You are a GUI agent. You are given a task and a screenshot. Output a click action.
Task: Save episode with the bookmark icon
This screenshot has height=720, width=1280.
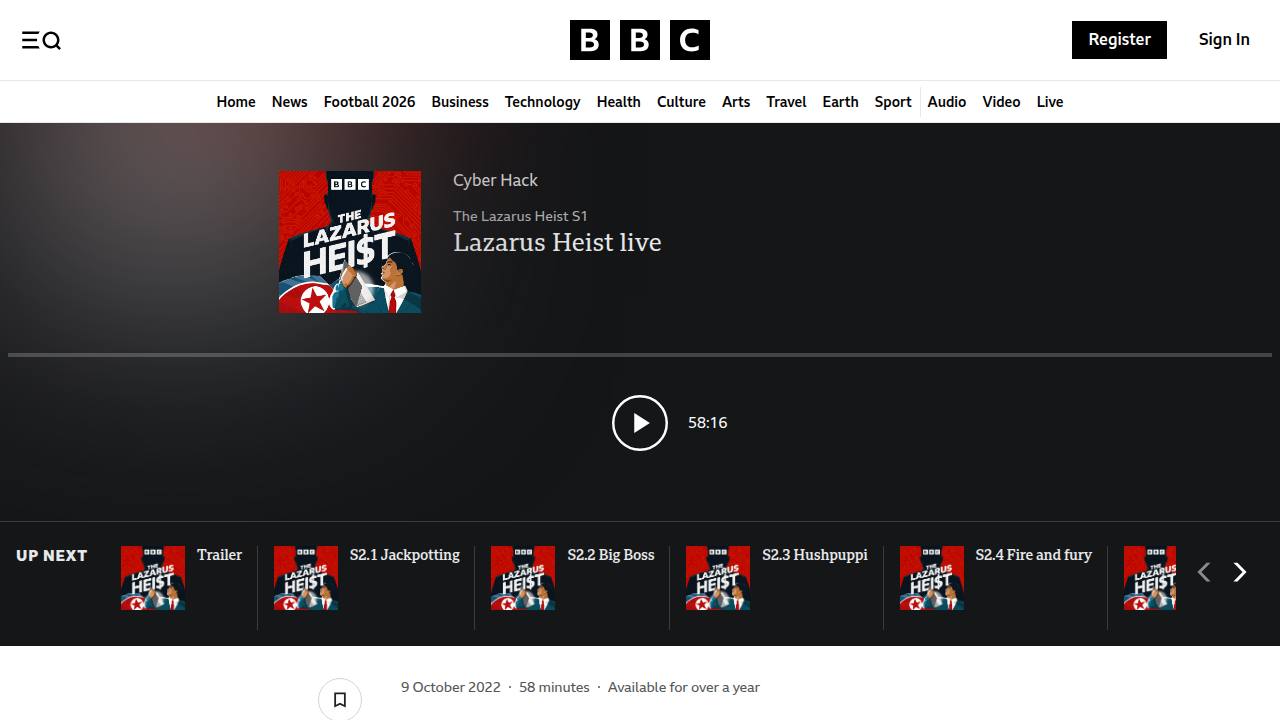pos(340,699)
